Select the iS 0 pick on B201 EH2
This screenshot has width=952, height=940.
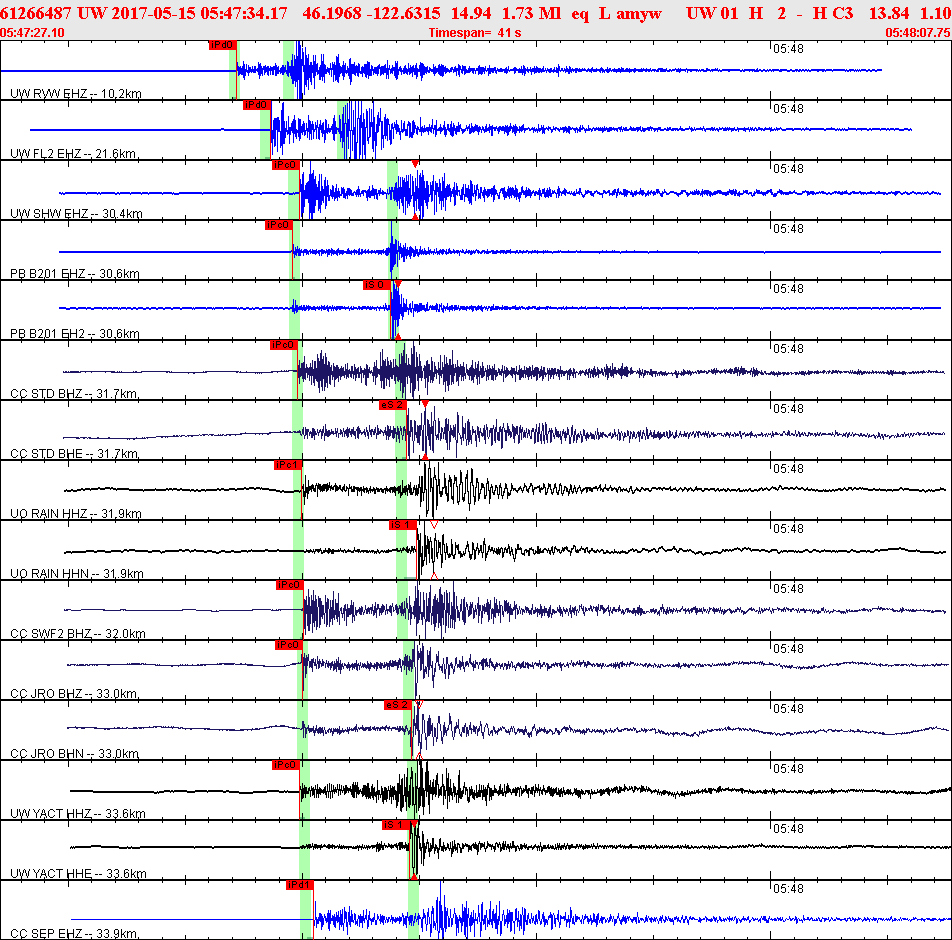(375, 285)
